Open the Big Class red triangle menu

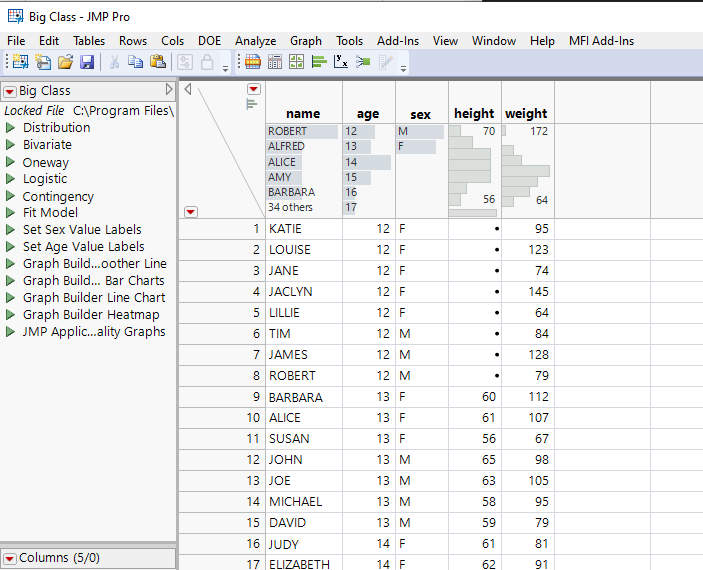[x=10, y=91]
